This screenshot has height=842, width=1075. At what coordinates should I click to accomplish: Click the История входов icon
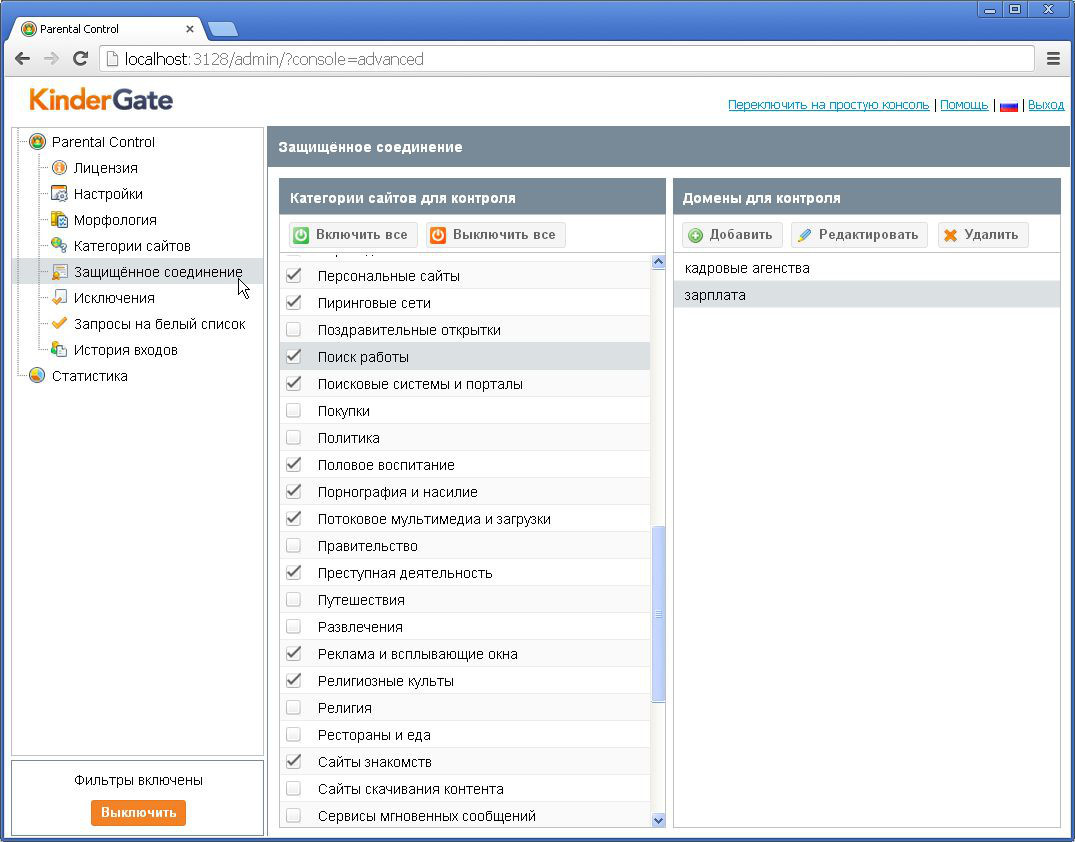(59, 350)
